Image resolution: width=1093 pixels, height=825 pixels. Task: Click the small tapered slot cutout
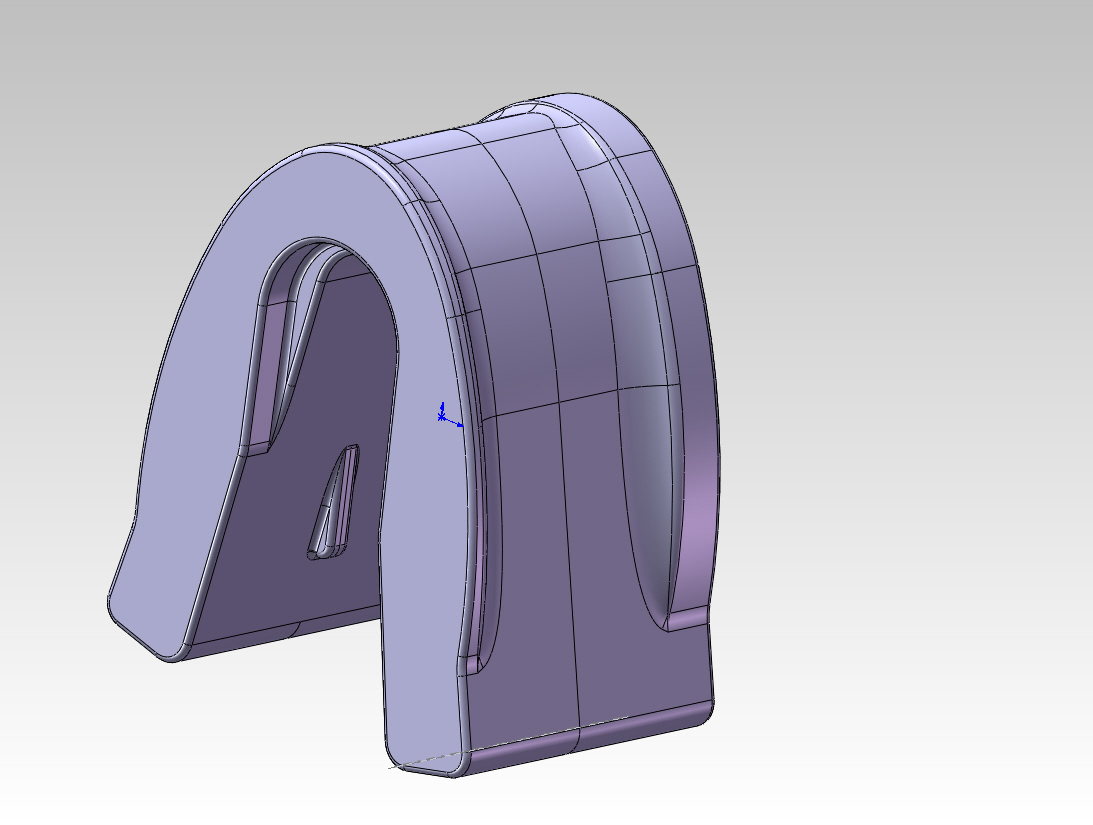[x=335, y=503]
